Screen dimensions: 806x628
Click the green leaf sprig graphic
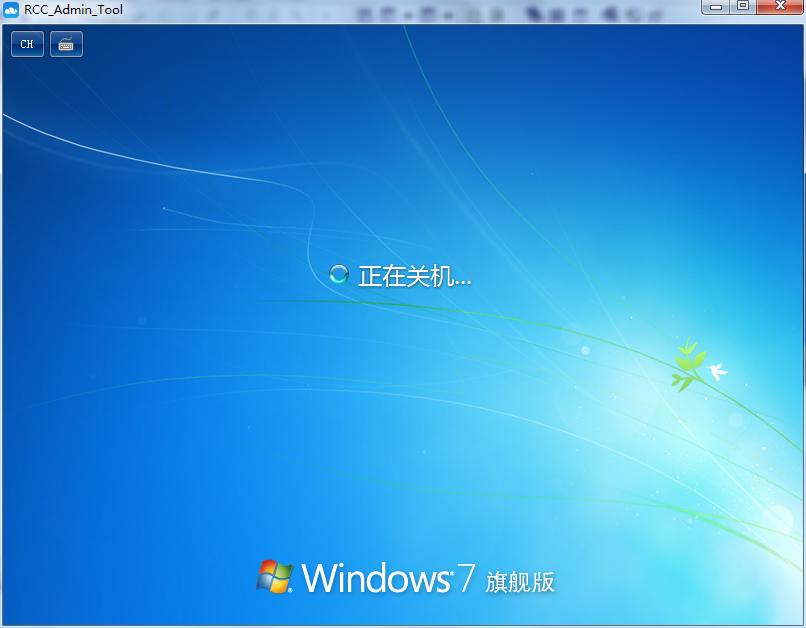(686, 365)
